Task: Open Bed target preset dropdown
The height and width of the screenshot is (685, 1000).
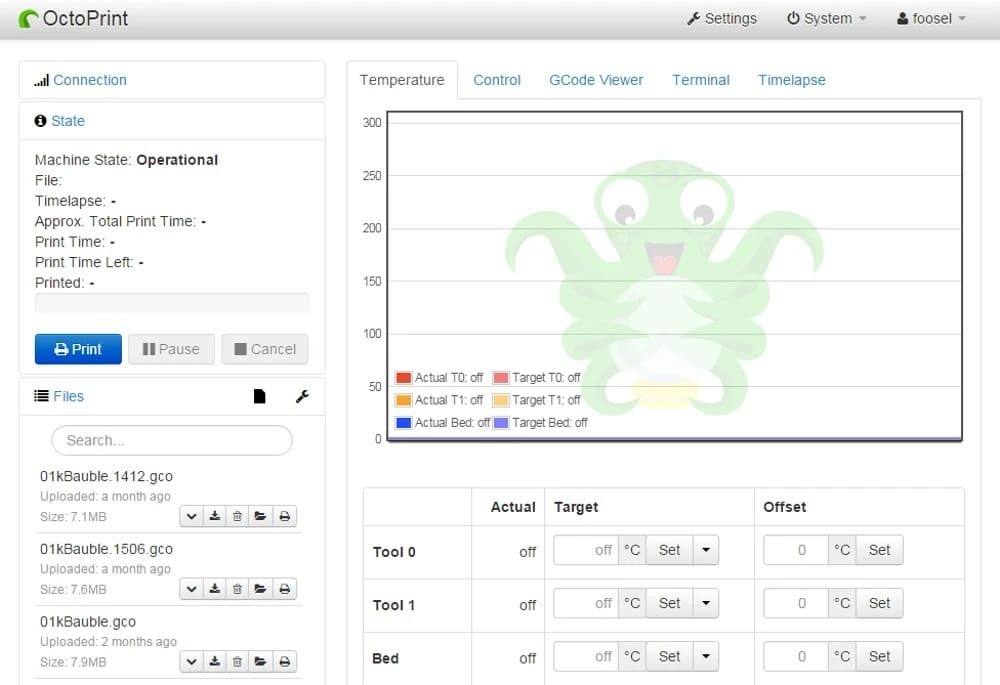Action: pos(706,656)
